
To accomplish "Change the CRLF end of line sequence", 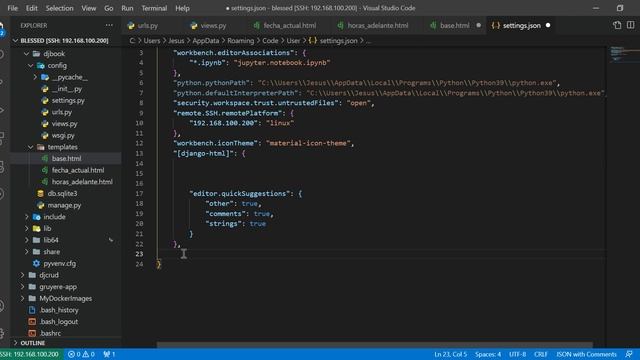I will coord(540,354).
